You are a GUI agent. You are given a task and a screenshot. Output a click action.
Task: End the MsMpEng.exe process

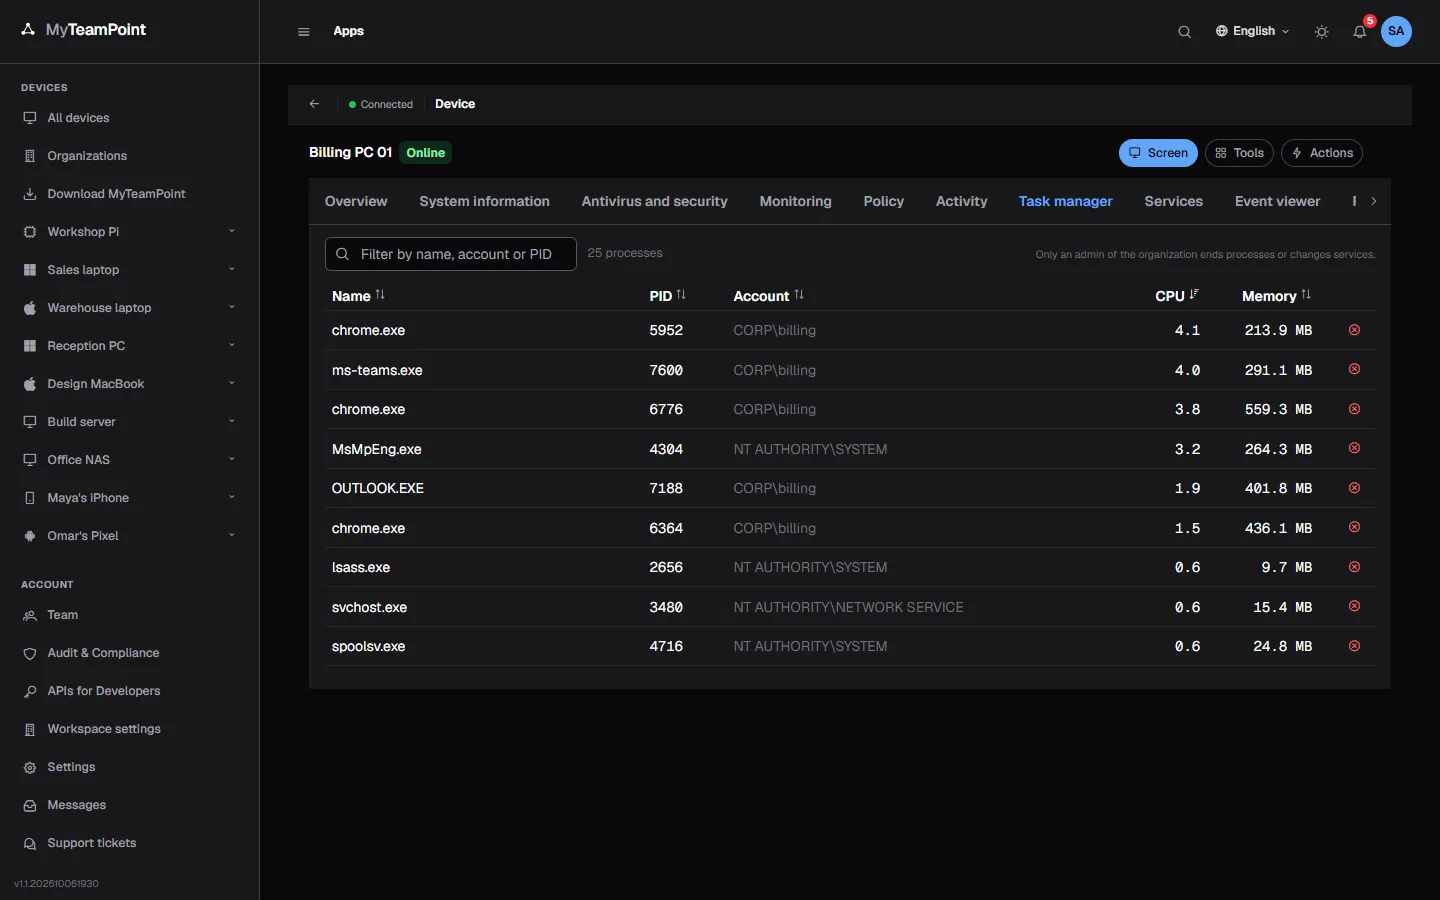(1354, 448)
